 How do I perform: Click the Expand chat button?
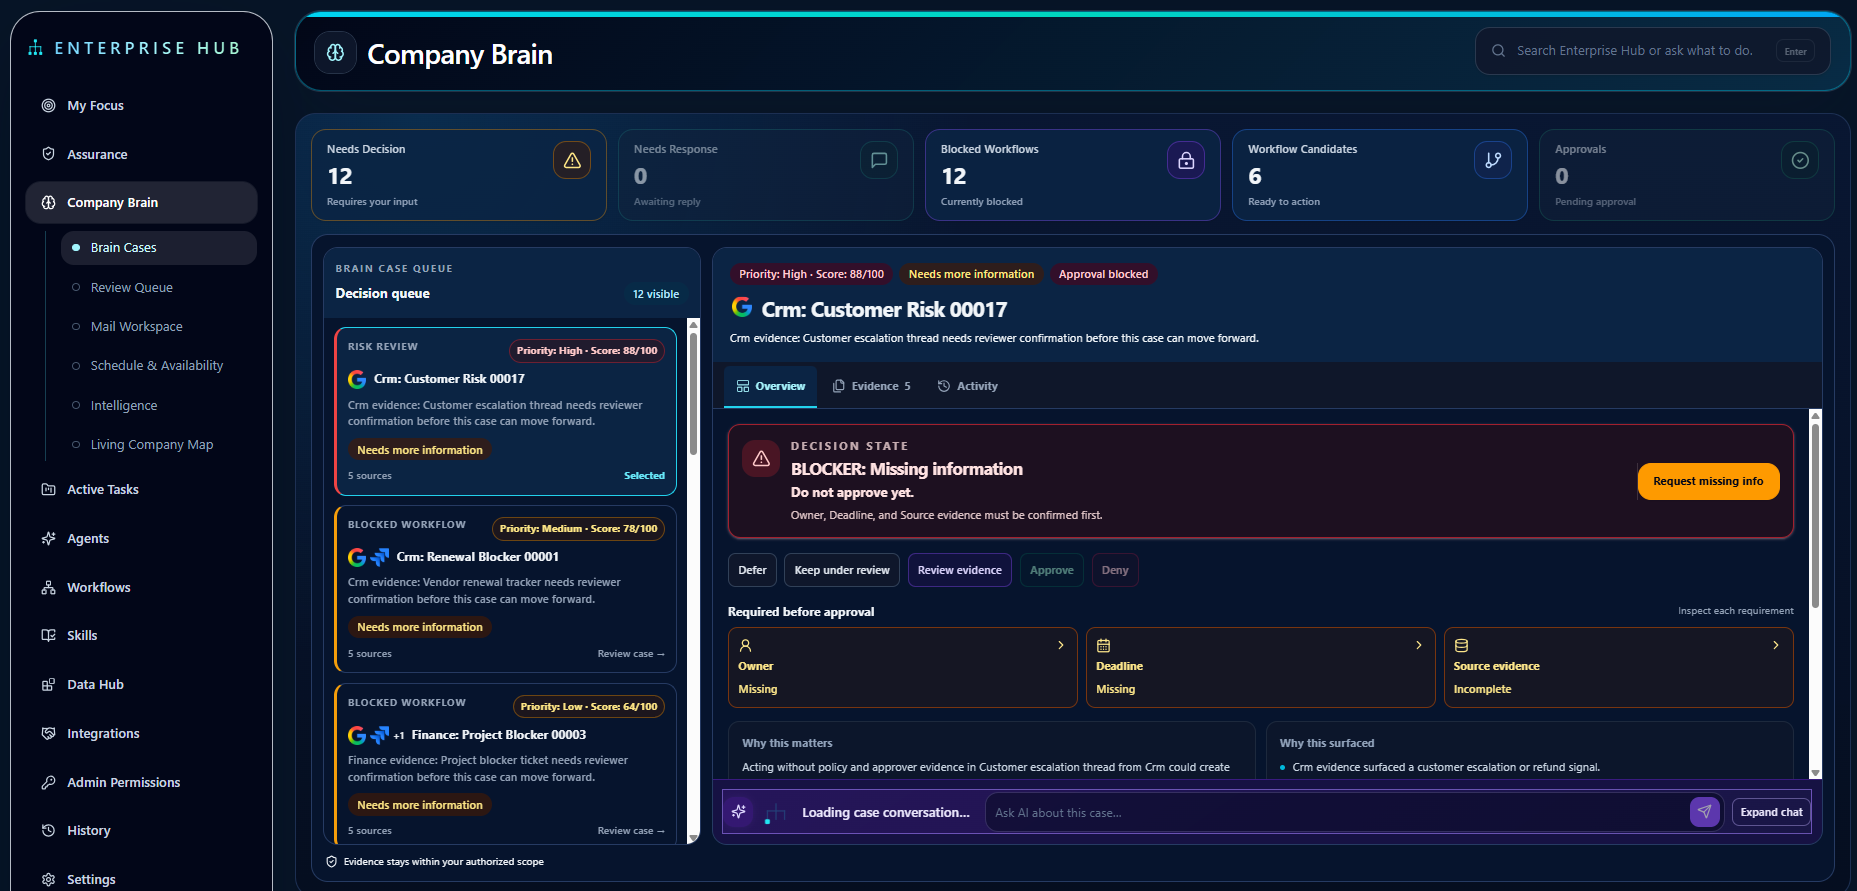coord(1771,812)
